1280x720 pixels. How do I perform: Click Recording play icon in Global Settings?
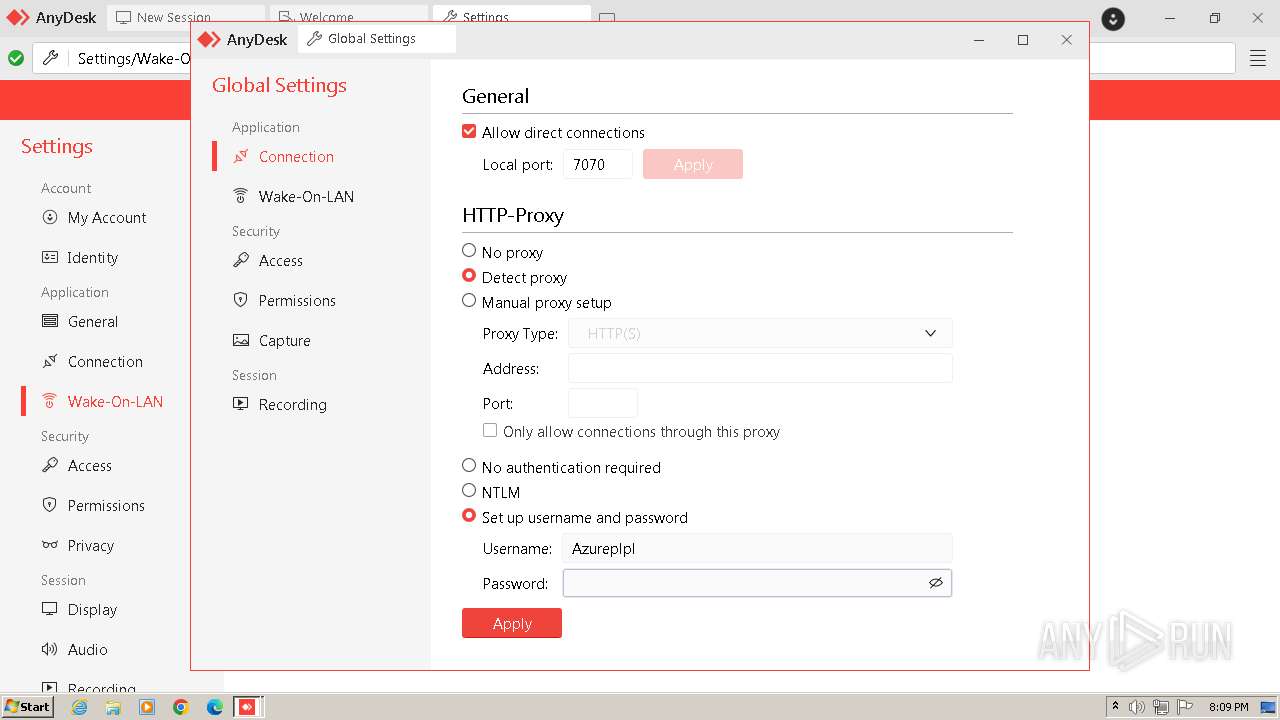(241, 404)
